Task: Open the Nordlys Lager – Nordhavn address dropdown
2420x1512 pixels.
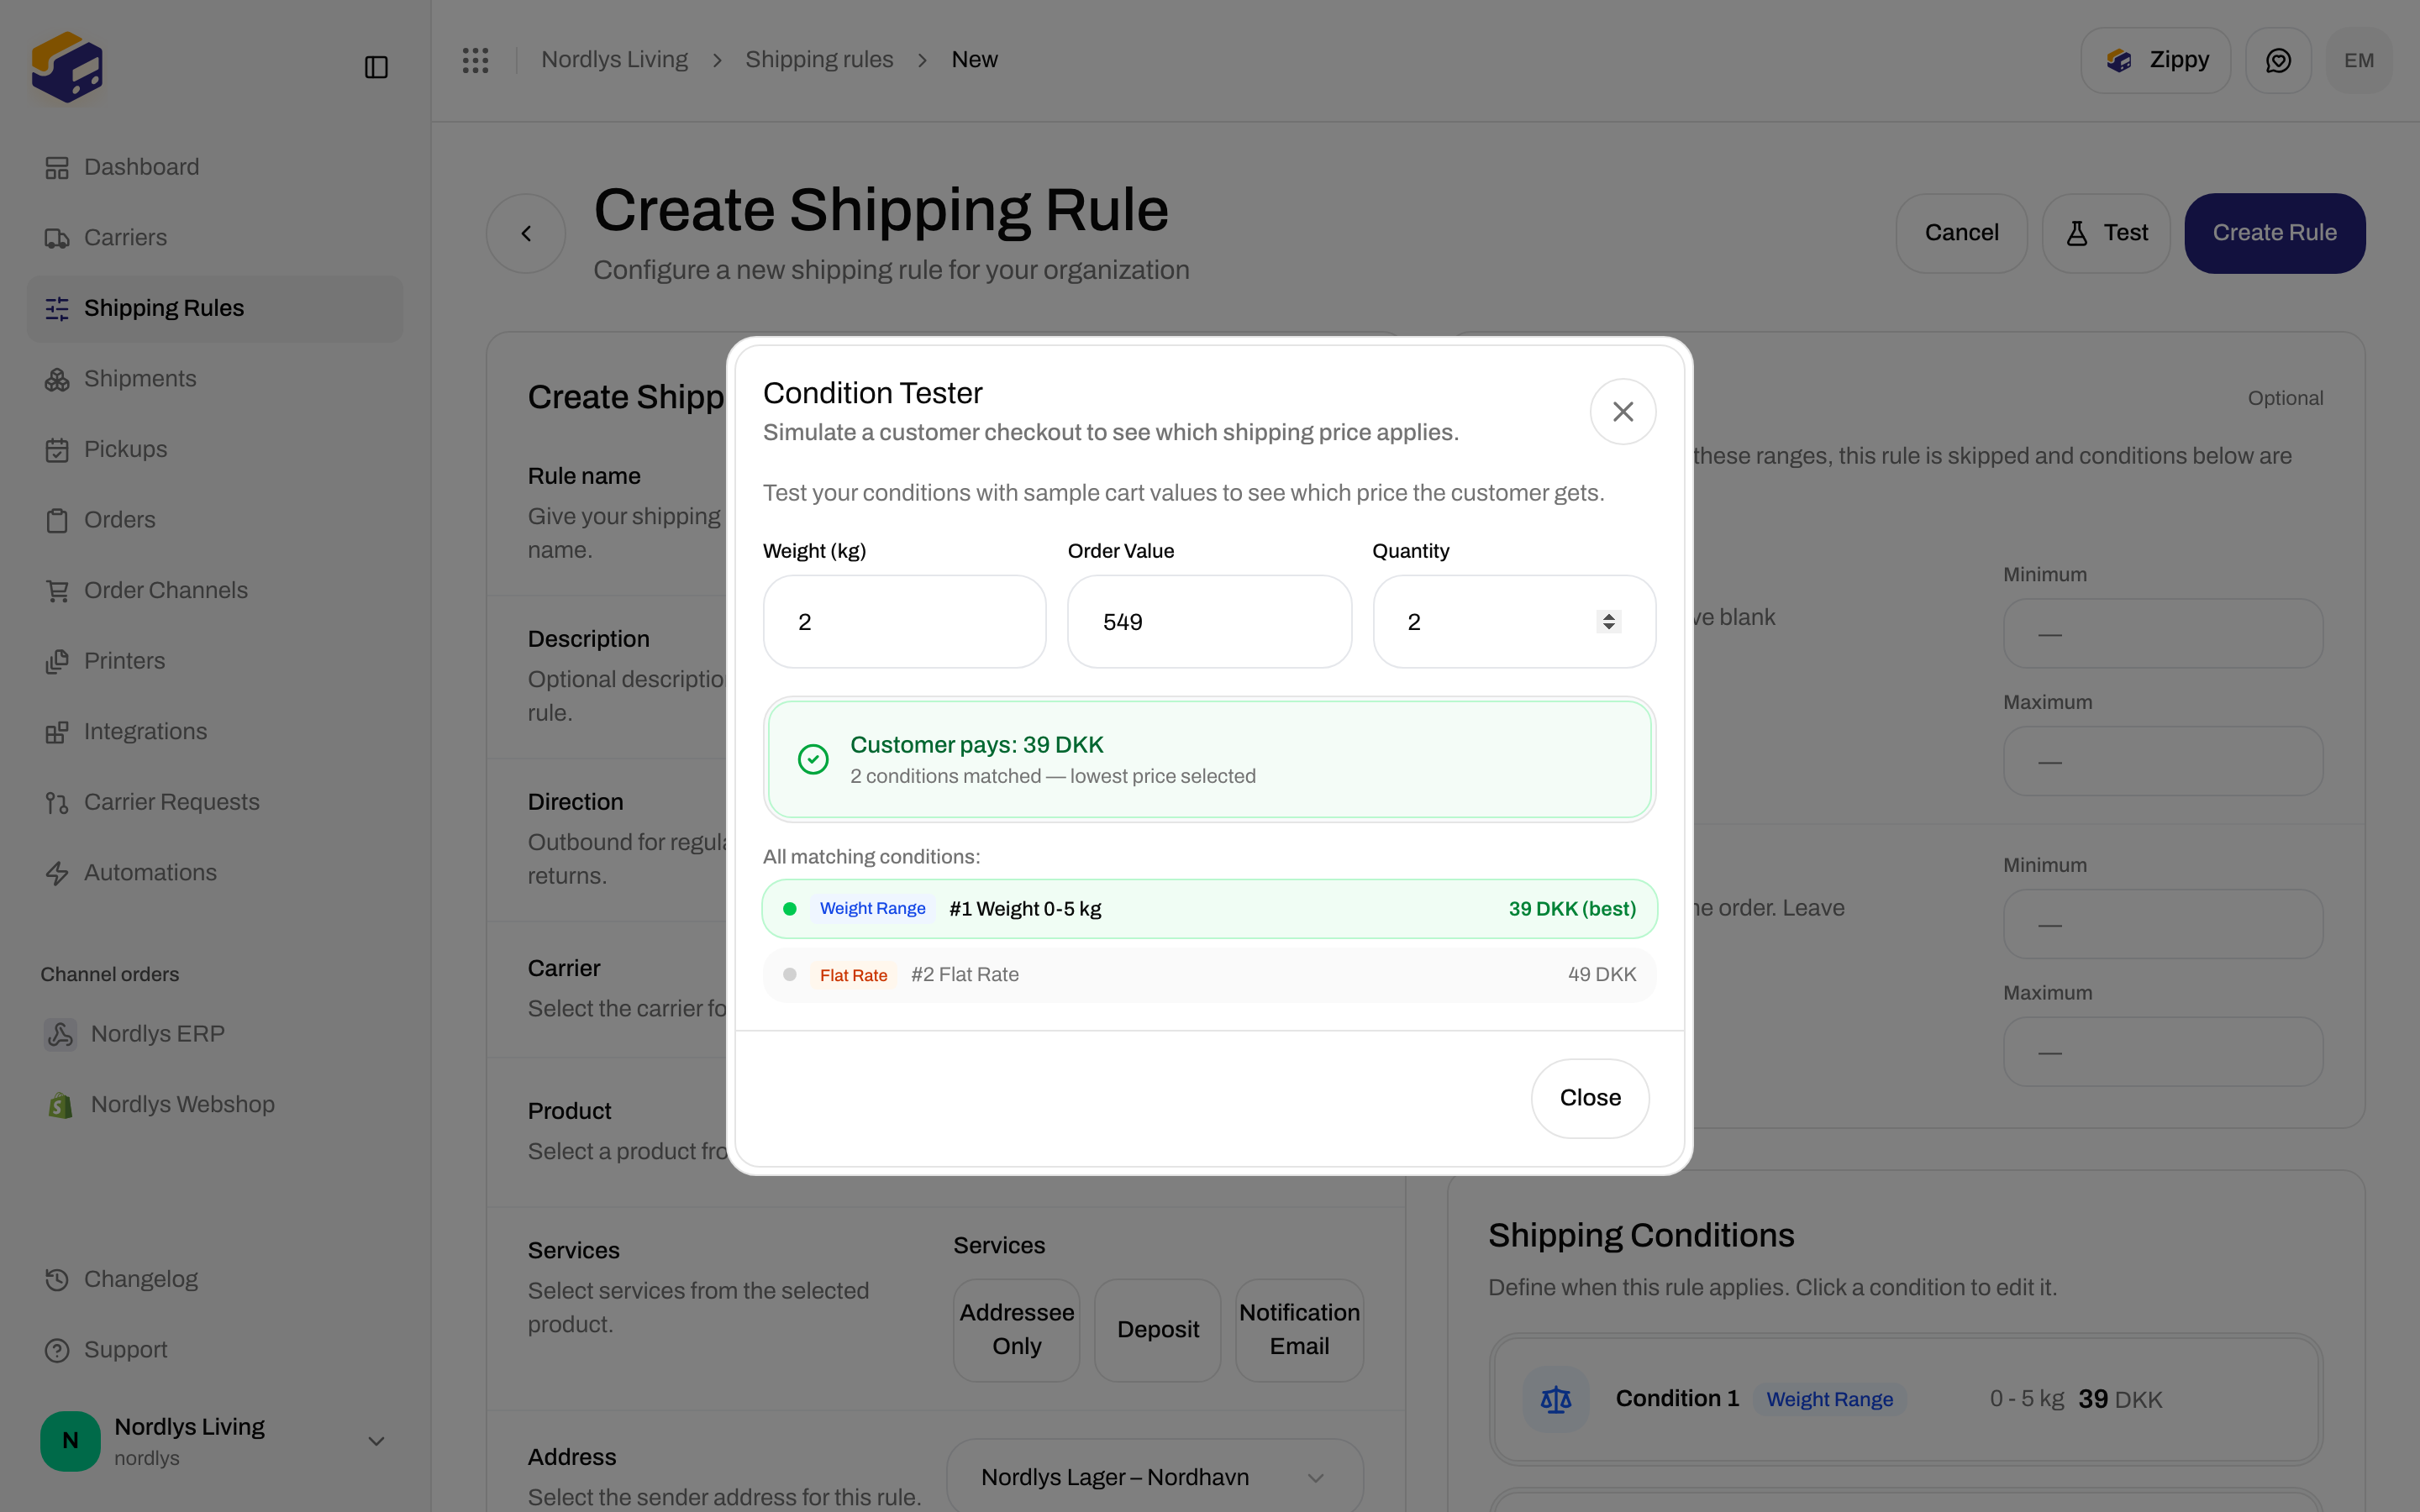Action: click(1155, 1477)
